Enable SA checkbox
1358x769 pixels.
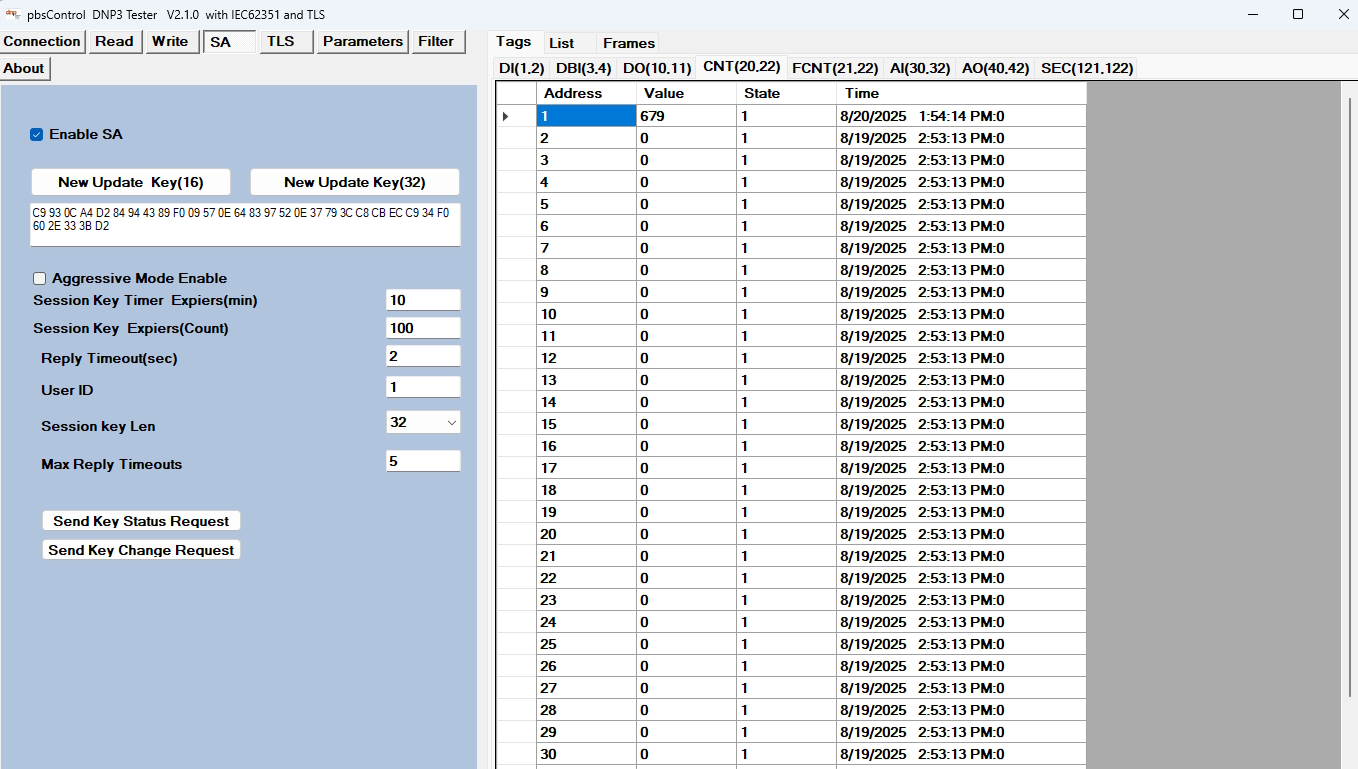click(37, 134)
